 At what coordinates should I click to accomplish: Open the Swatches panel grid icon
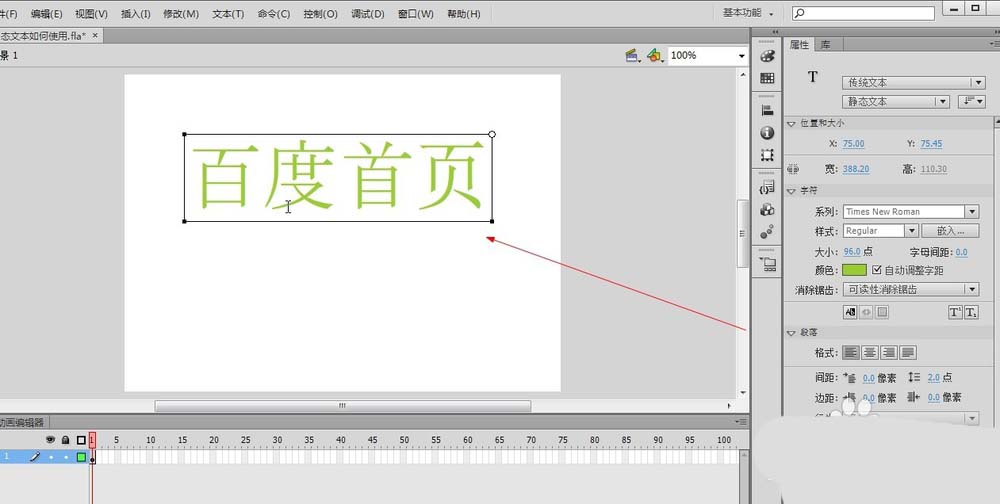(767, 78)
